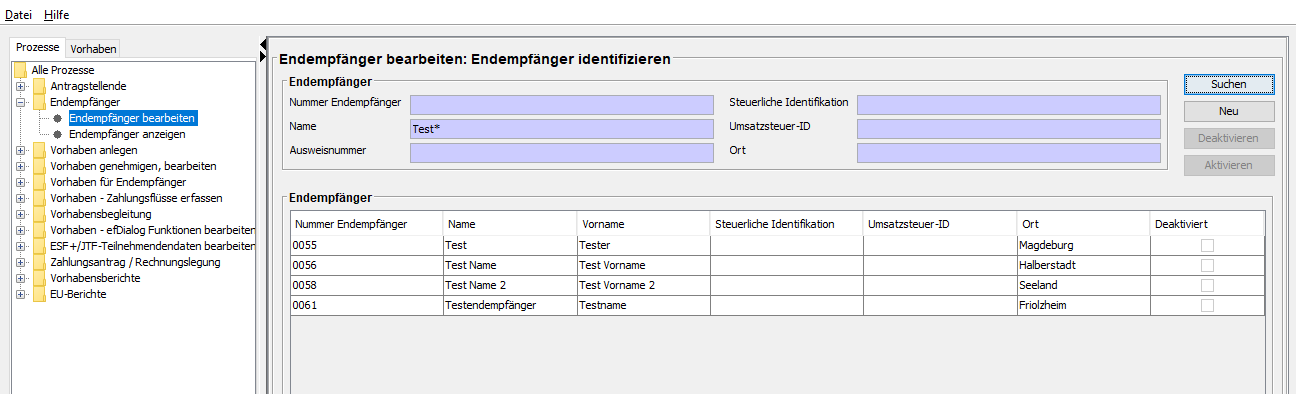Expand ESF+/JTF-Teilnehmendendaten node
The height and width of the screenshot is (394, 1296).
[x=20, y=246]
